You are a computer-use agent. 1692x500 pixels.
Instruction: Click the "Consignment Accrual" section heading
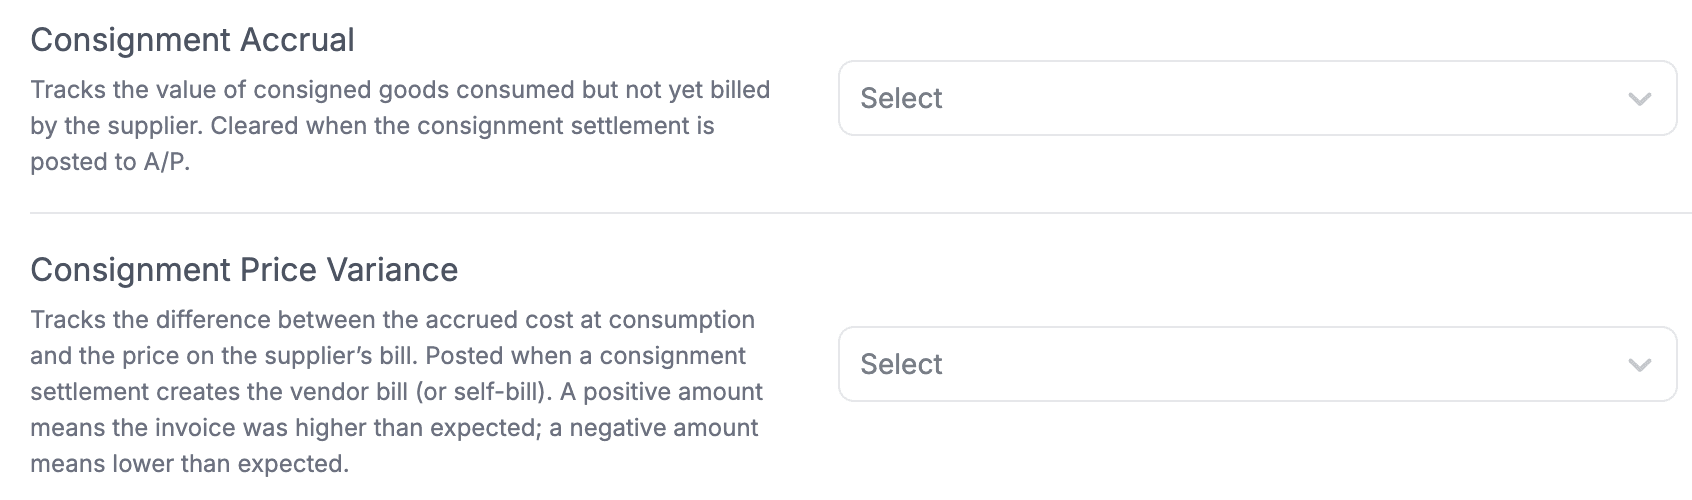click(192, 40)
